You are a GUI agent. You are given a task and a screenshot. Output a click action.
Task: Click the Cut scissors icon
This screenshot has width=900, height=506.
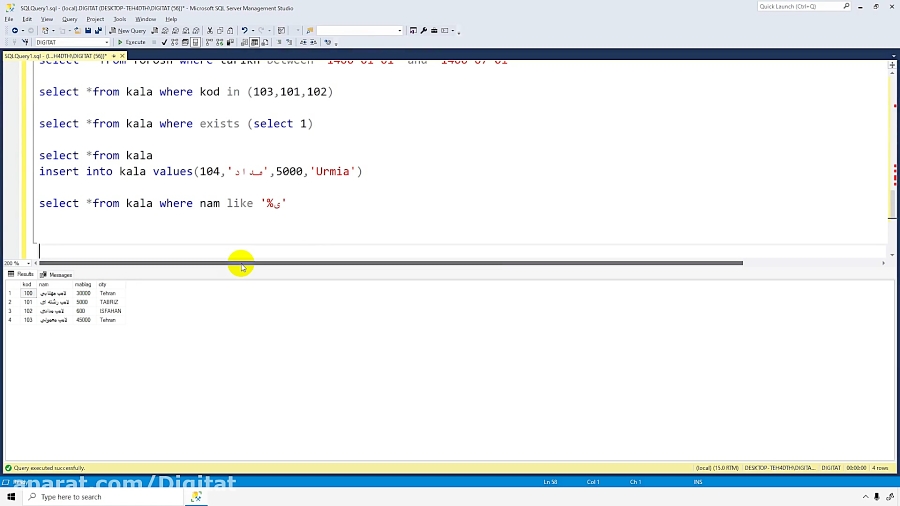pyautogui.click(x=210, y=30)
